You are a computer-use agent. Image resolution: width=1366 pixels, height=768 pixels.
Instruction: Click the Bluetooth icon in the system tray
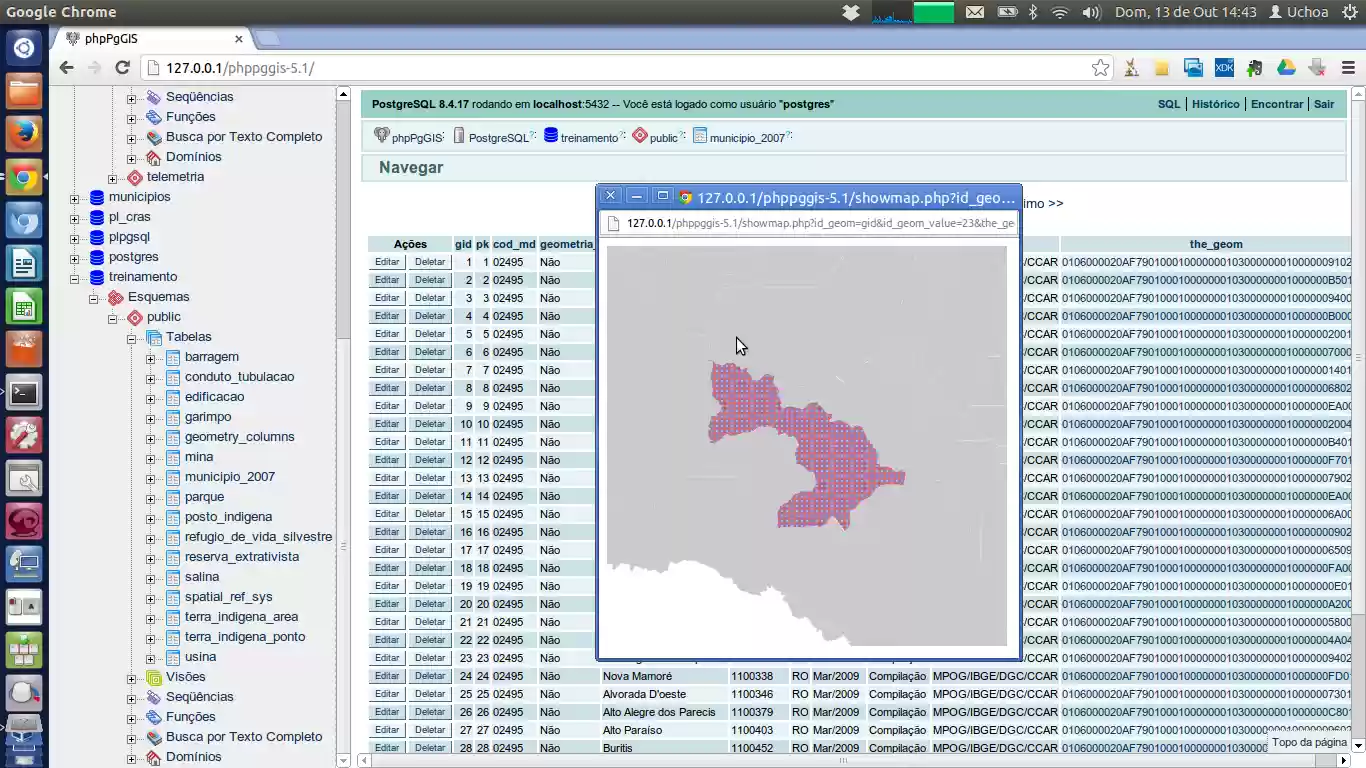(1031, 12)
